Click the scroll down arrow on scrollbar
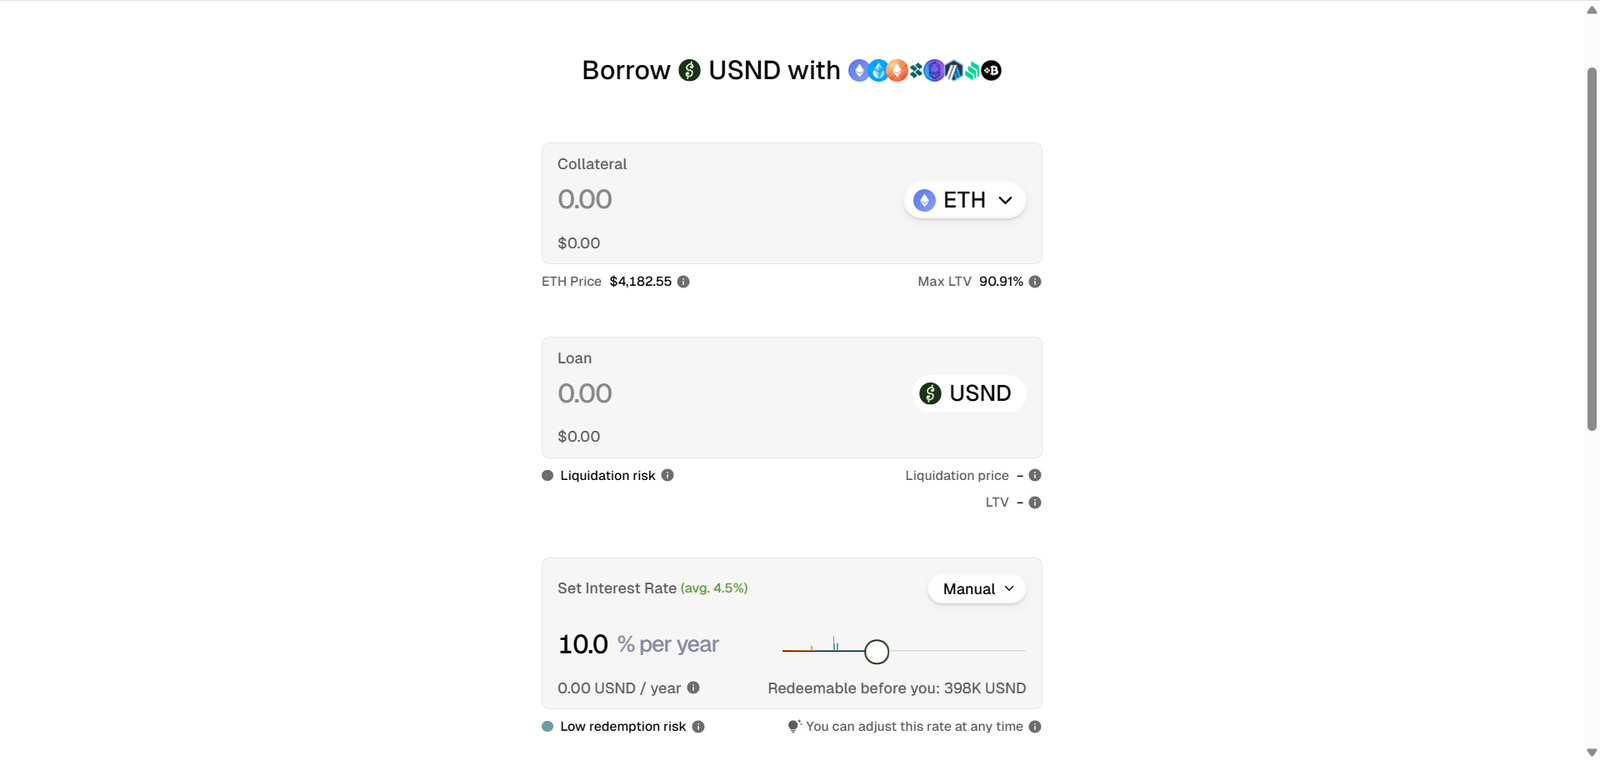1600x760 pixels. [1591, 752]
